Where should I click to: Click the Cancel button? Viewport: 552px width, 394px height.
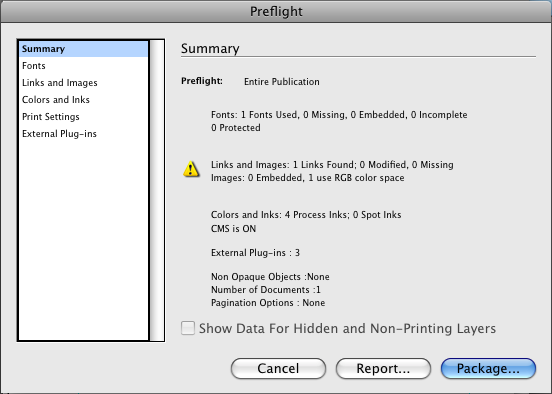pyautogui.click(x=278, y=369)
